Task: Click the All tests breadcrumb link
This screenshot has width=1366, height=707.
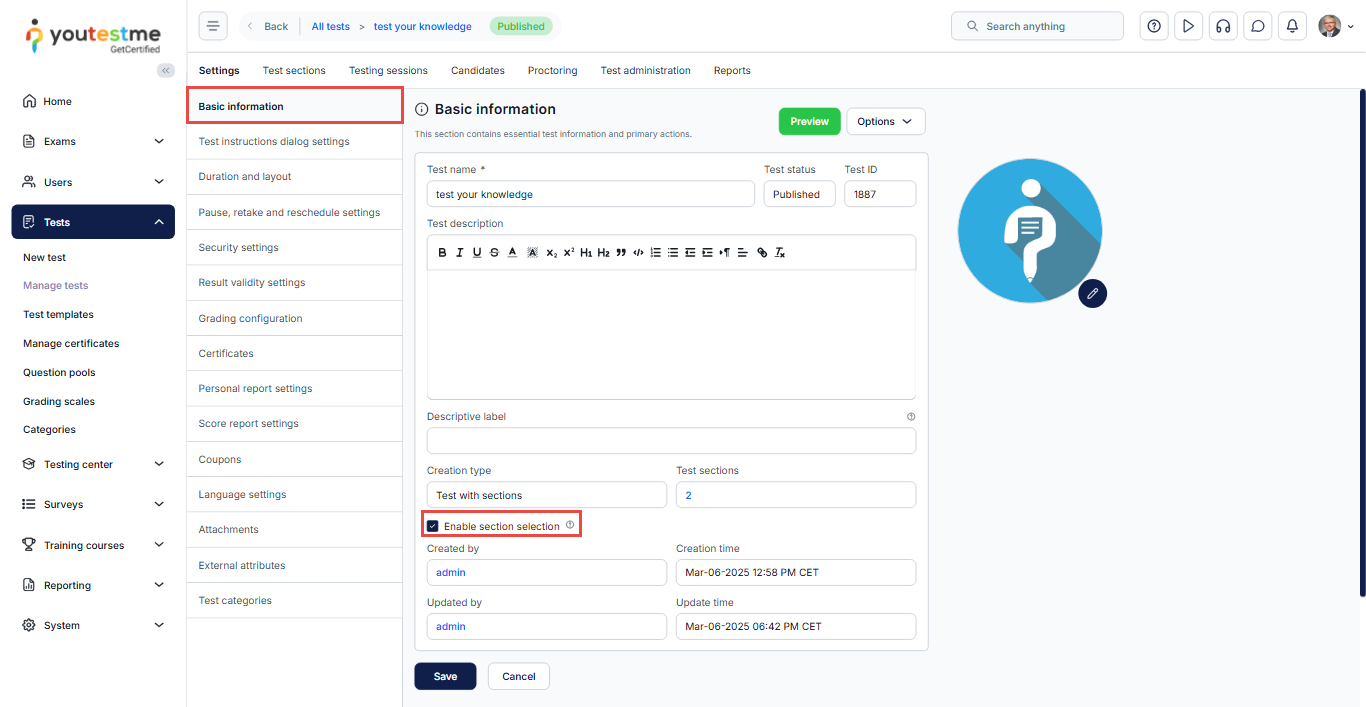Action: [331, 26]
